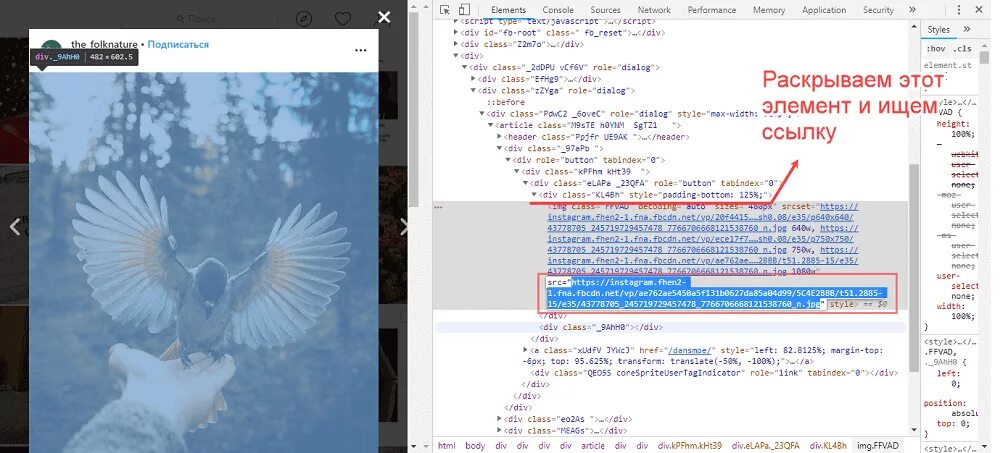Click article in the breadcrumb bar

click(x=592, y=445)
